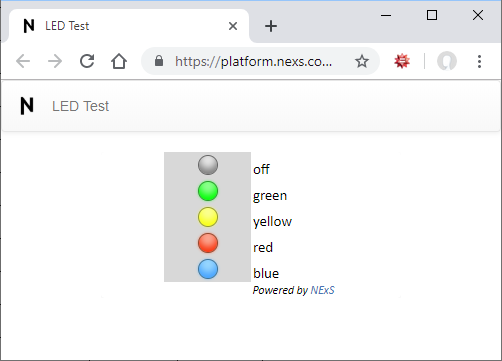Click the blue LED indicator
The height and width of the screenshot is (361, 502).
point(208,269)
